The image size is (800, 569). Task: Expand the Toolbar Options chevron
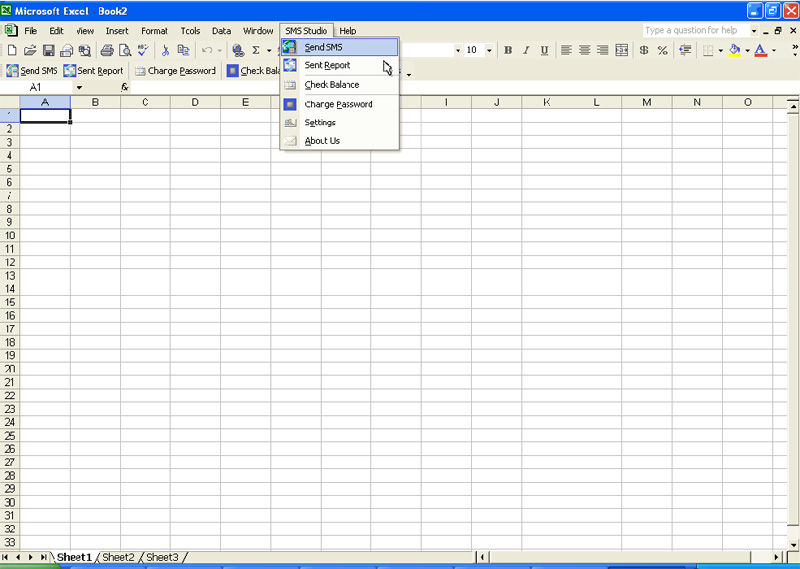pos(794,50)
